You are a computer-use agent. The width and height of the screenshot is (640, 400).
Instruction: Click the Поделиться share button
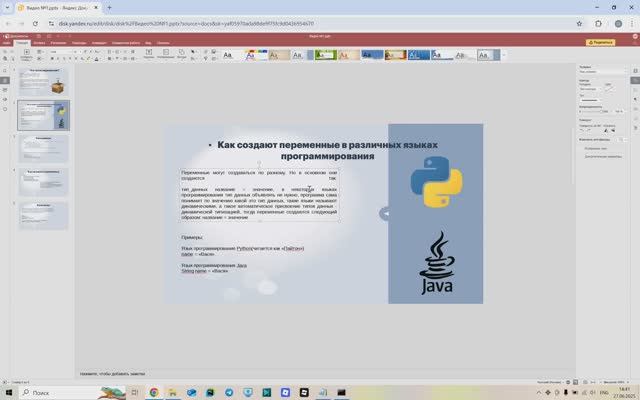pos(600,42)
